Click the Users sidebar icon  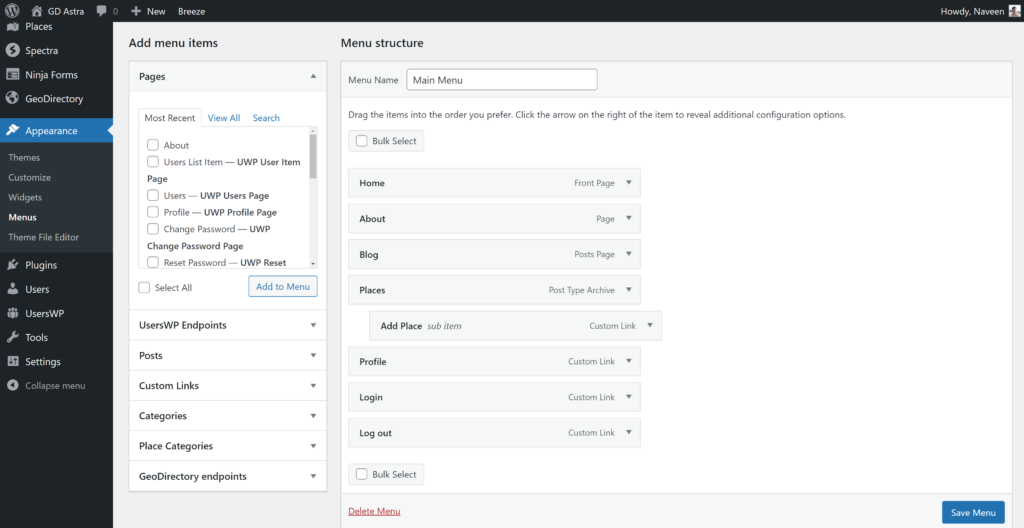coord(13,289)
